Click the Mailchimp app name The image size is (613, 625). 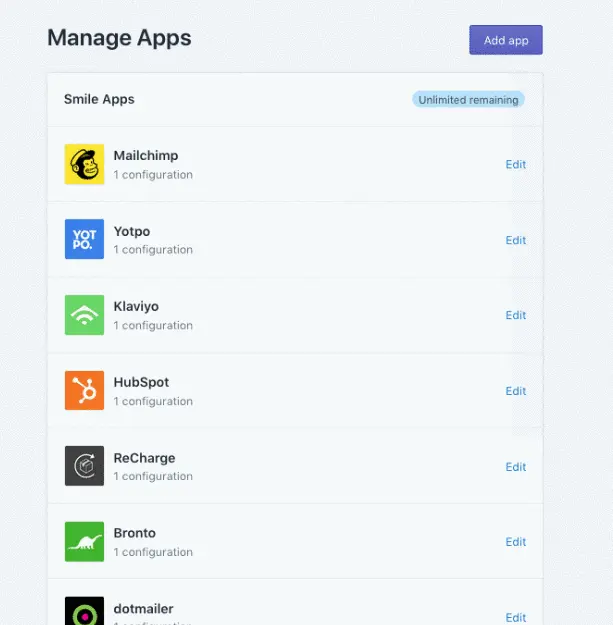pyautogui.click(x=146, y=156)
